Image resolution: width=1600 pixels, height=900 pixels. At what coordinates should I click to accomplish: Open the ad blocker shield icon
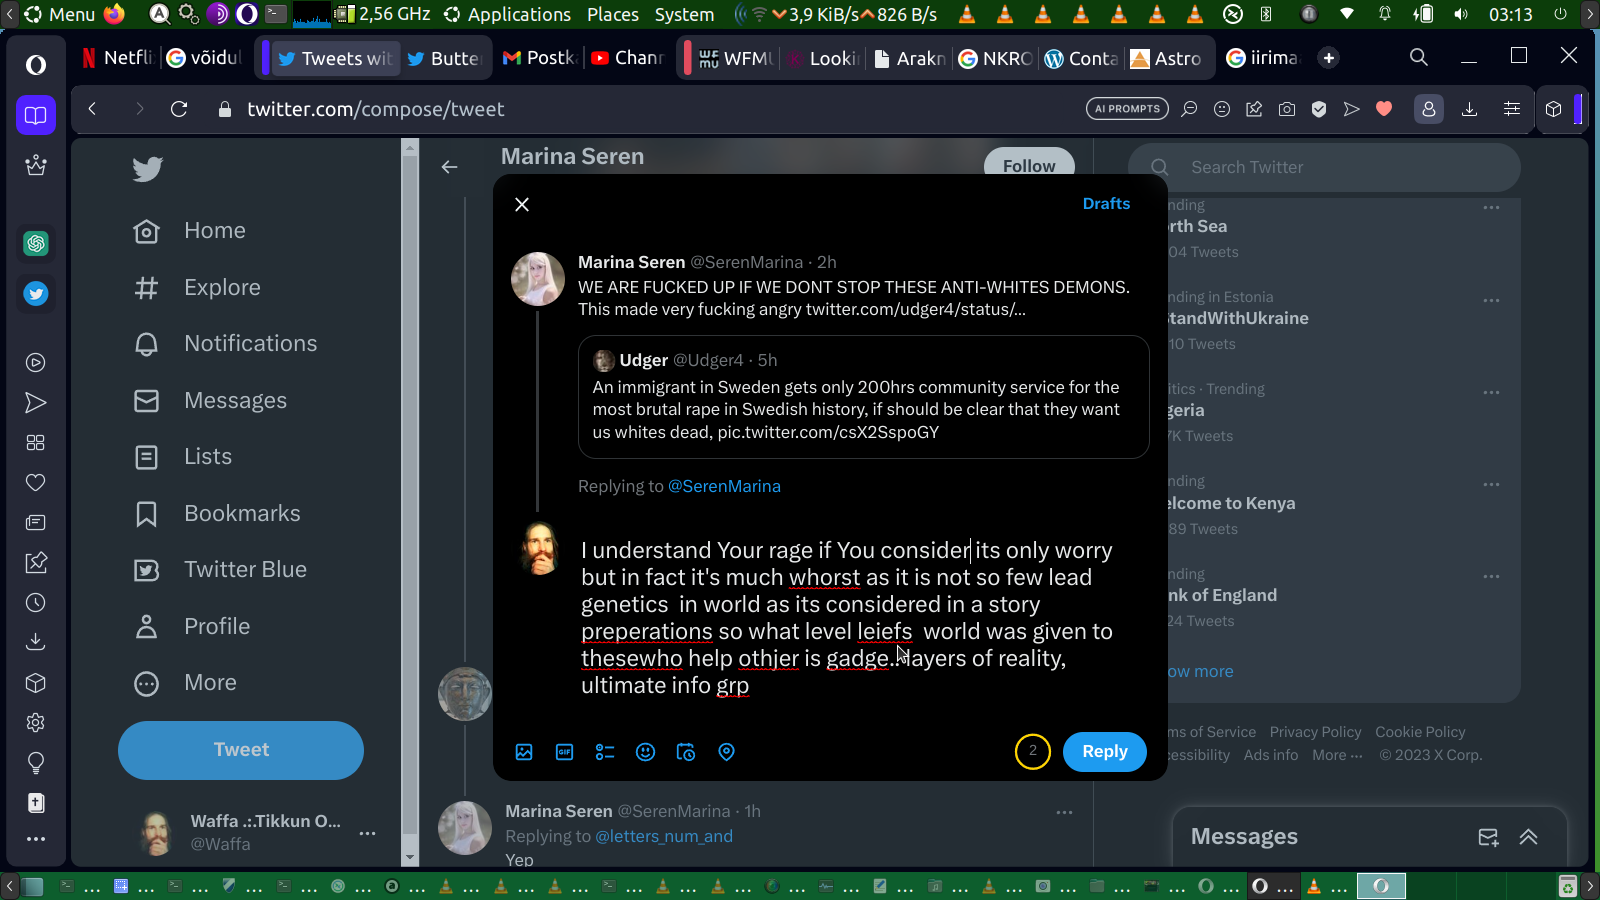click(1319, 109)
